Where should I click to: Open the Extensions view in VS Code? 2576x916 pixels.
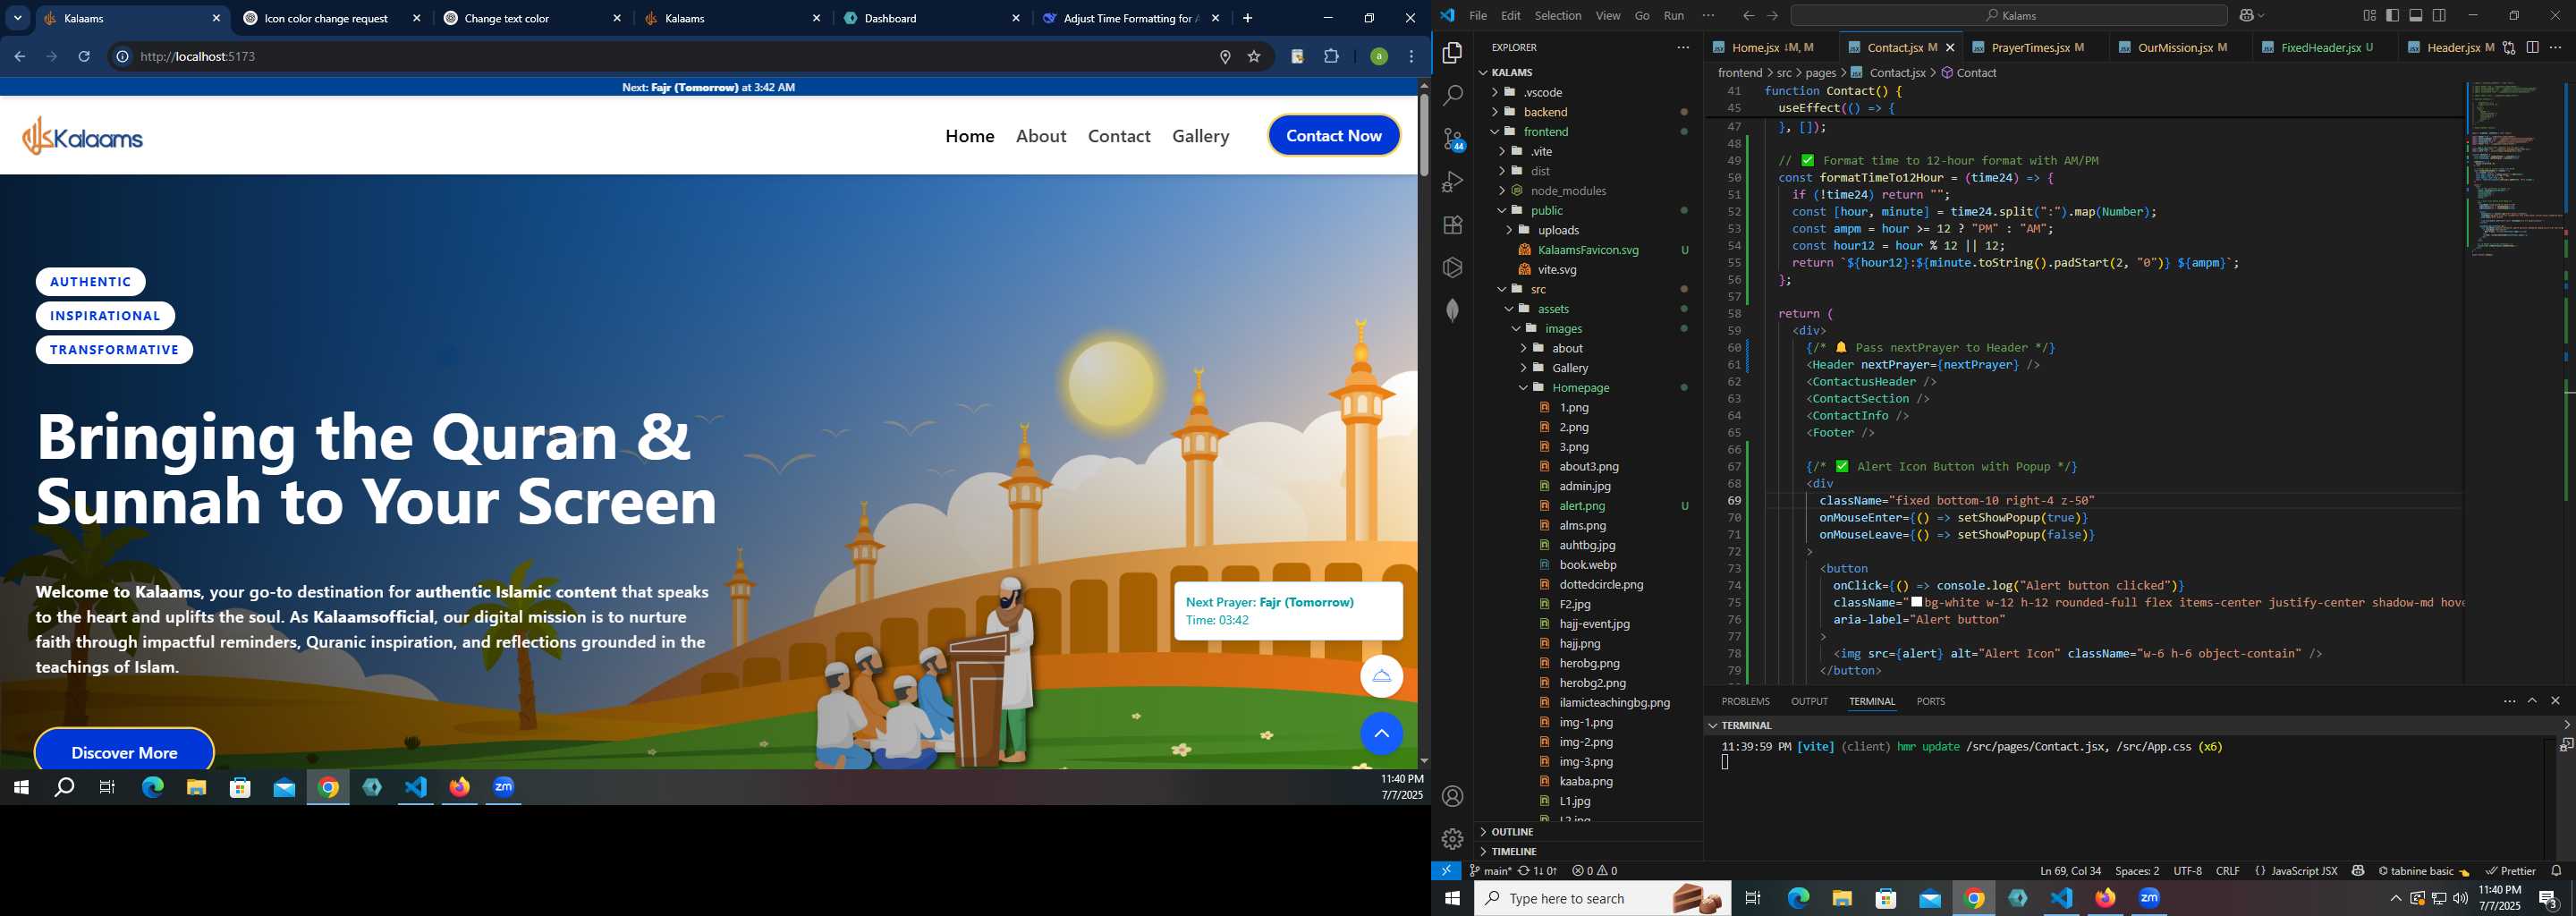(1453, 225)
